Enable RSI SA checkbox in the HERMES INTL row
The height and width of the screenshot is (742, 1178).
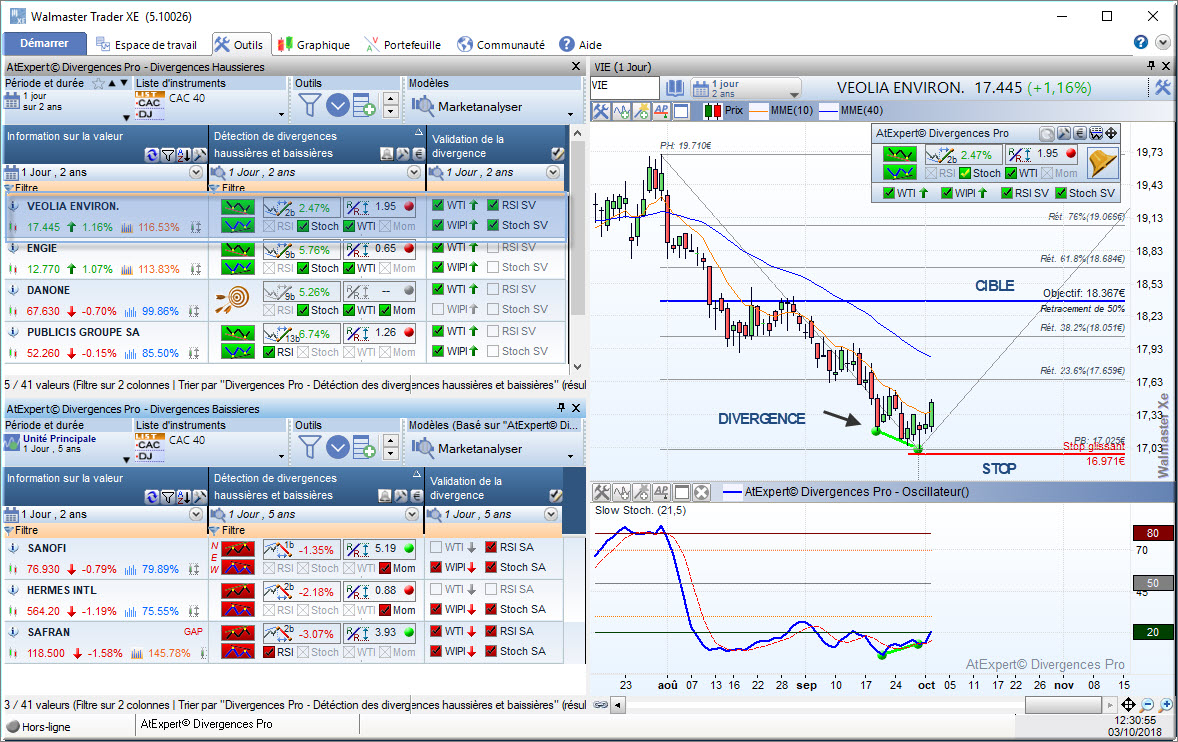(x=491, y=590)
